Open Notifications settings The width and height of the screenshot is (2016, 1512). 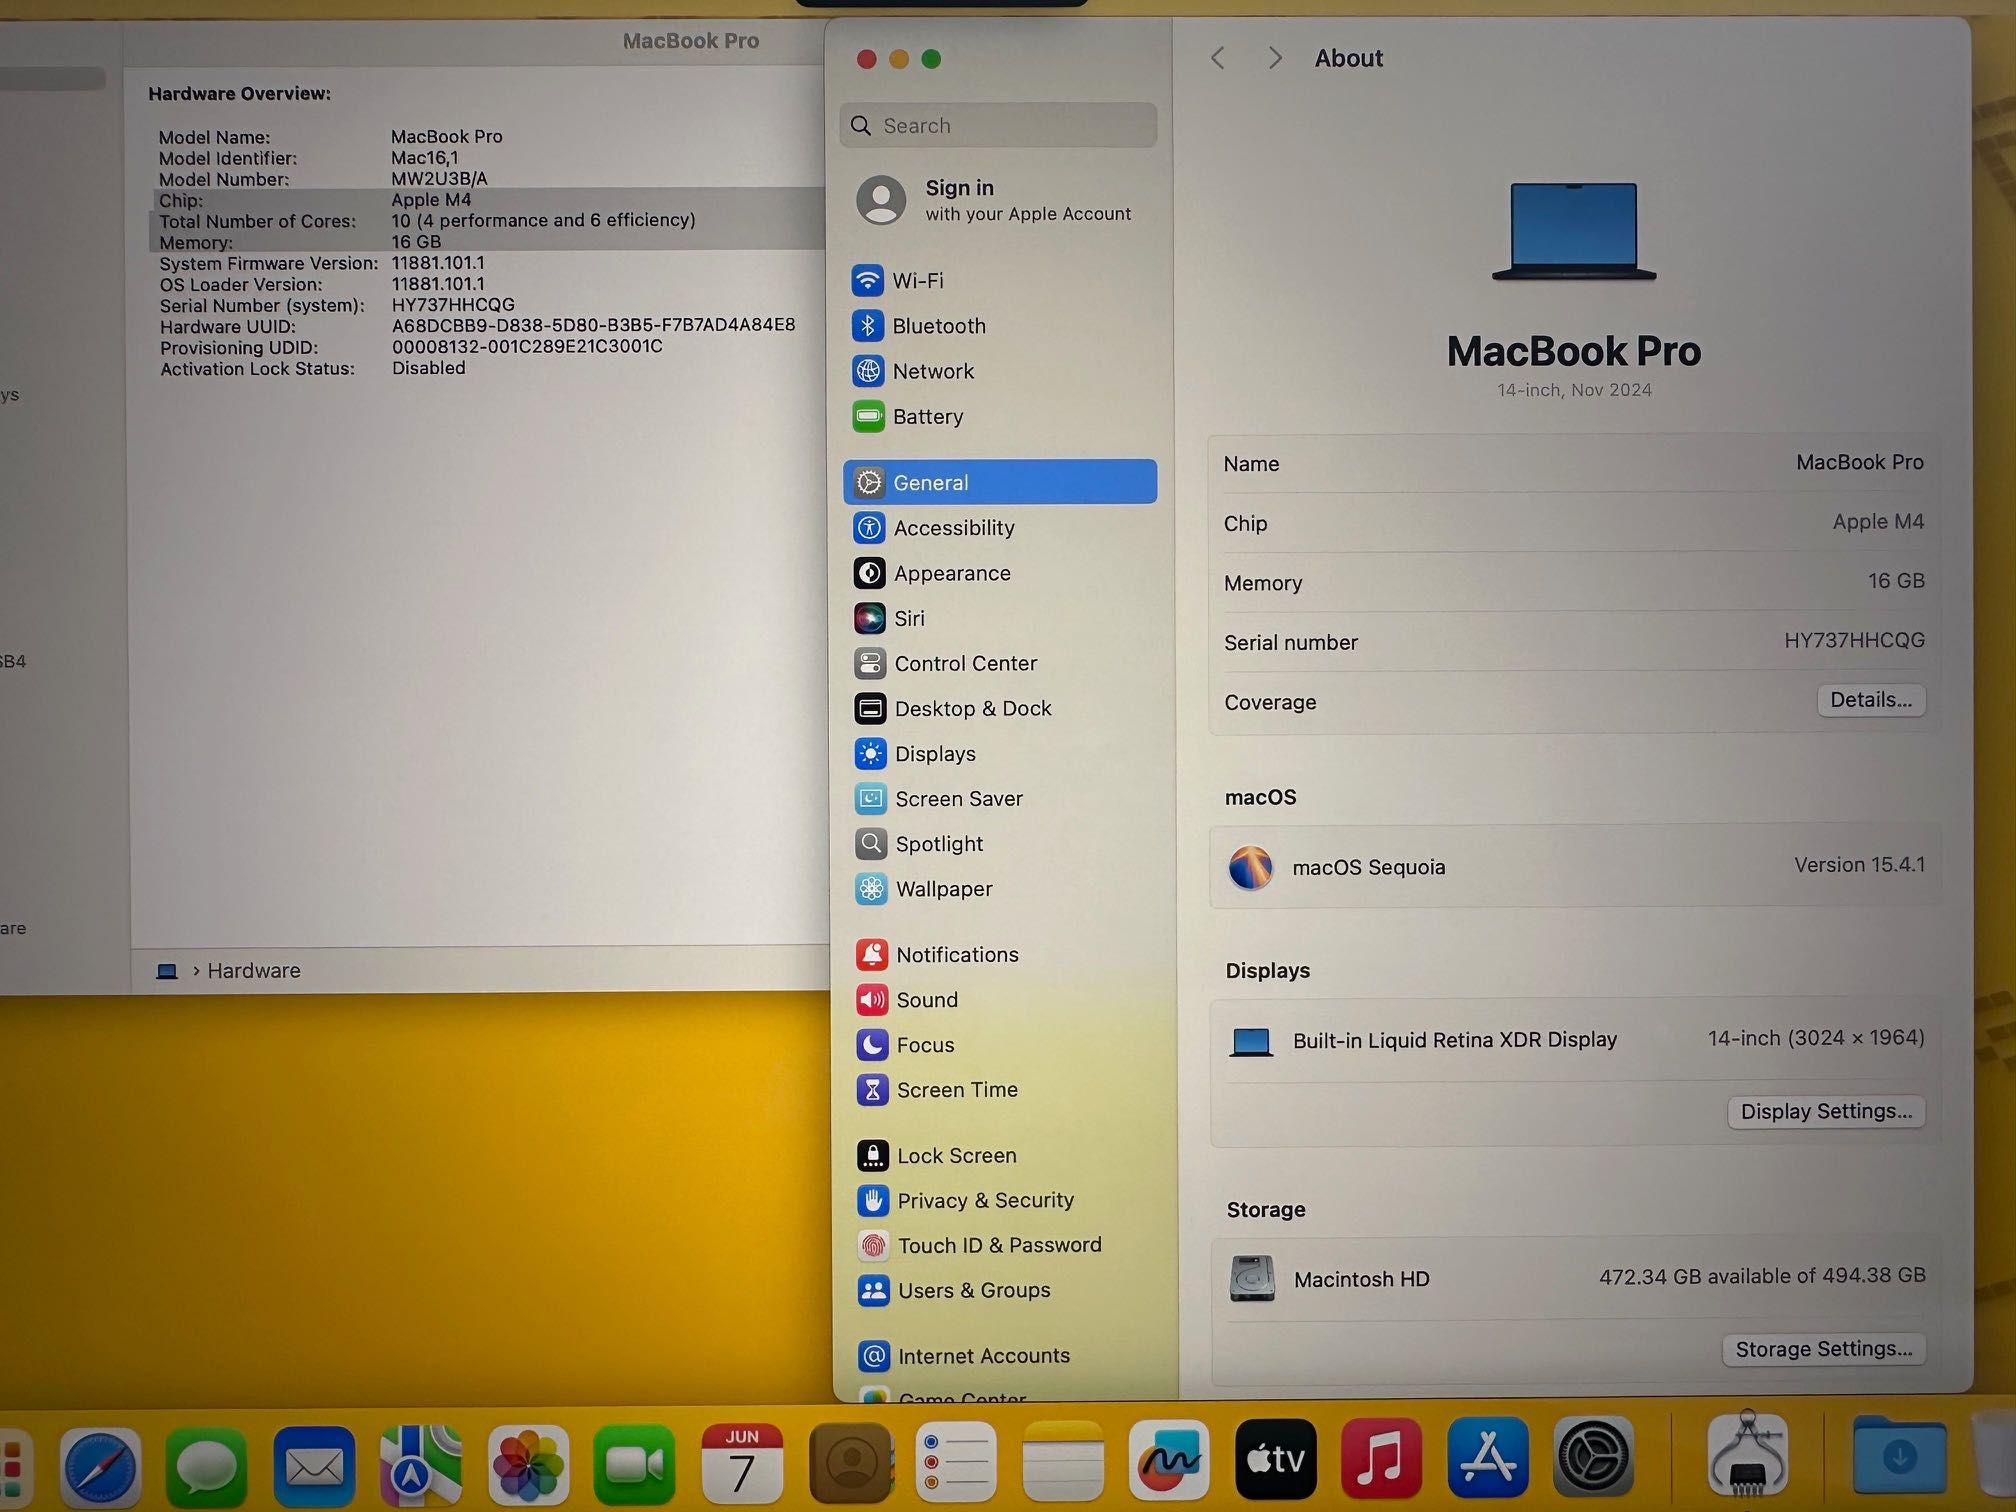[1002, 954]
